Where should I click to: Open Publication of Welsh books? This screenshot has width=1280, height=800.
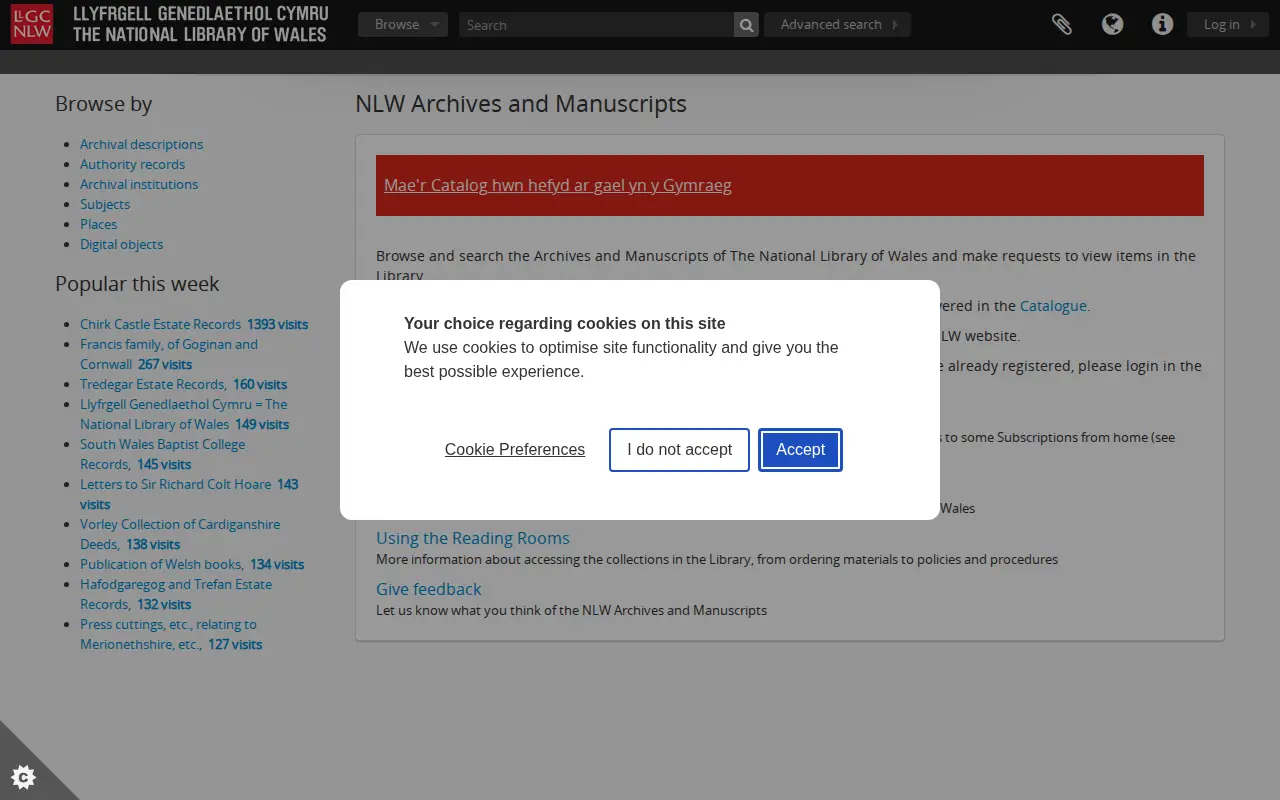[192, 564]
